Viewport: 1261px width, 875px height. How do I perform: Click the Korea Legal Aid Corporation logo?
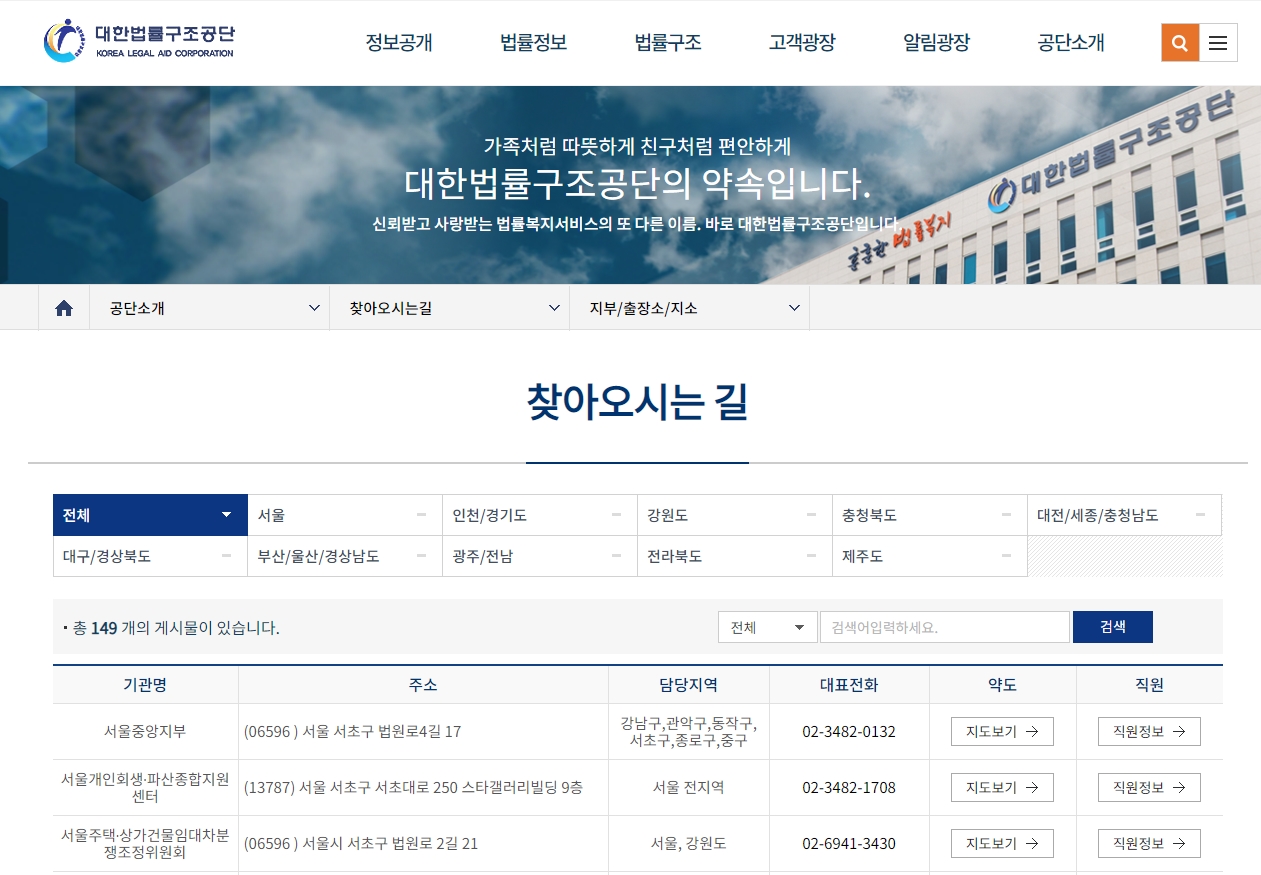click(139, 41)
